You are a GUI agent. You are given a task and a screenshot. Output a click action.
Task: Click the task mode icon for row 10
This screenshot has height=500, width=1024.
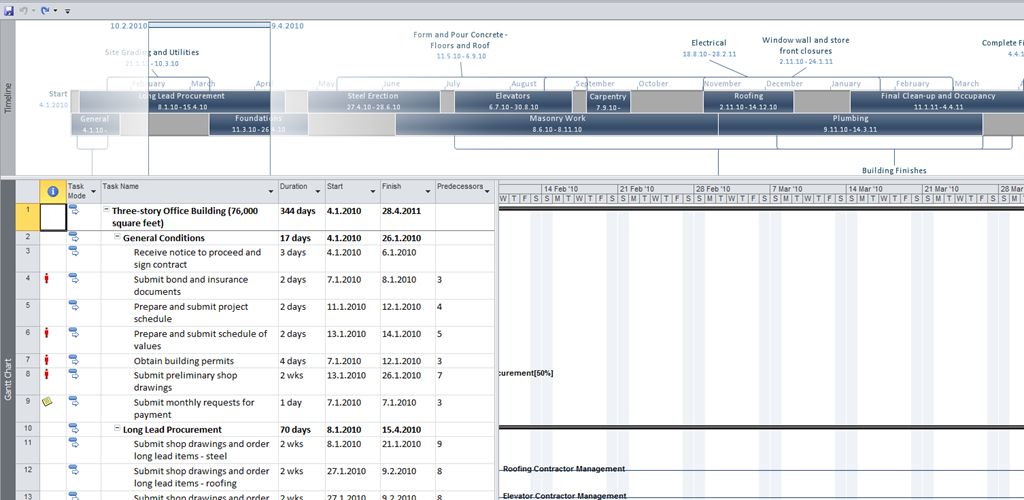74,429
